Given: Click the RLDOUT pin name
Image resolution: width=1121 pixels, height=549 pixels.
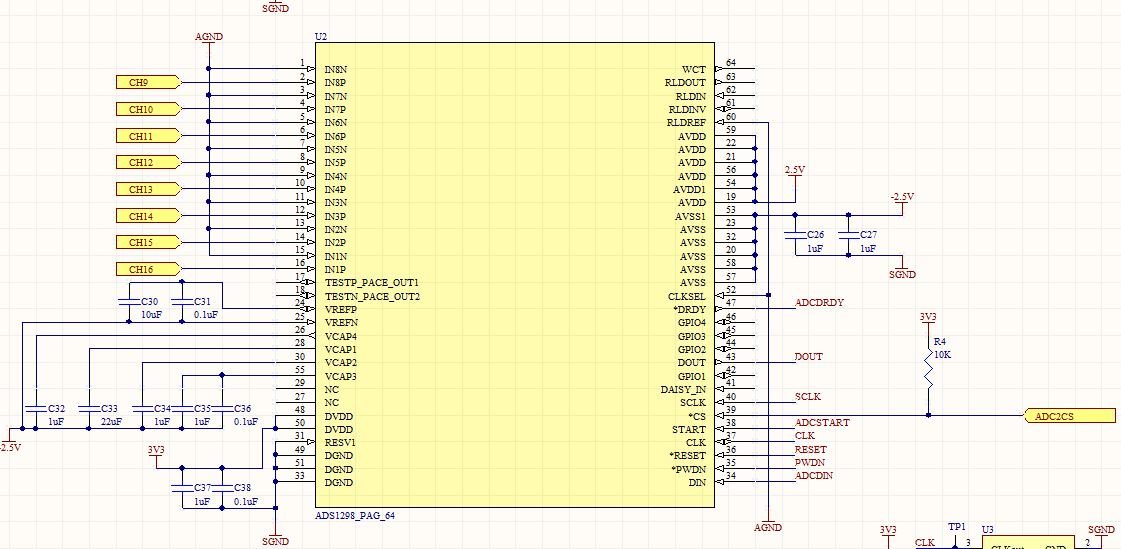Looking at the screenshot, I should (685, 83).
